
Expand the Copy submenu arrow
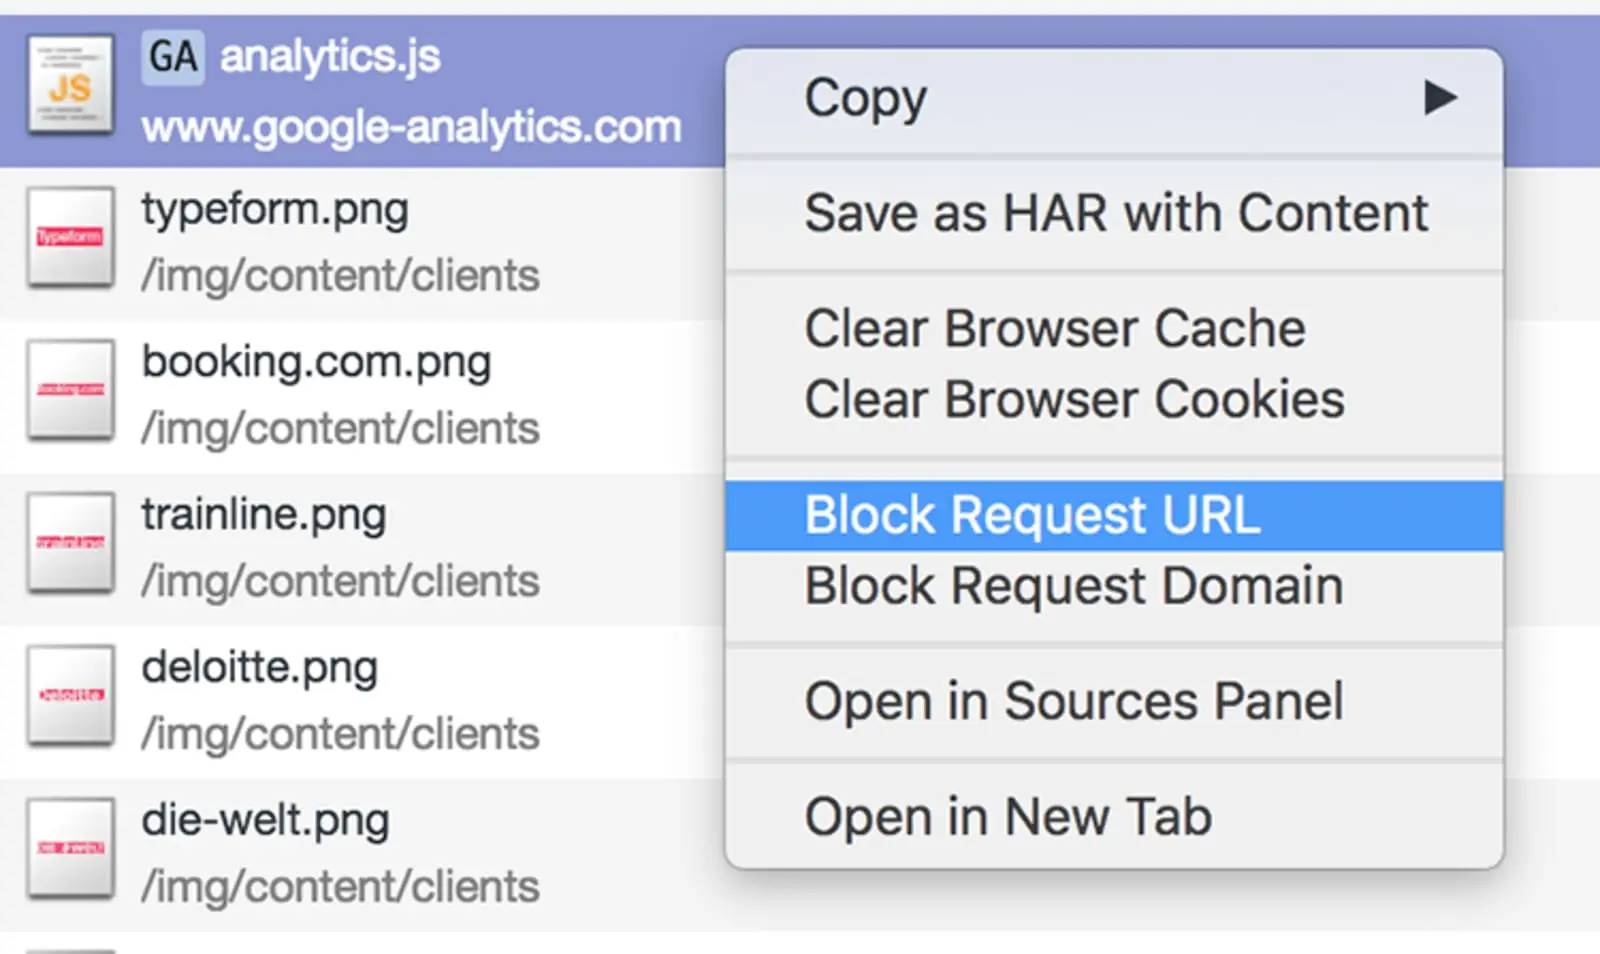tap(1440, 98)
